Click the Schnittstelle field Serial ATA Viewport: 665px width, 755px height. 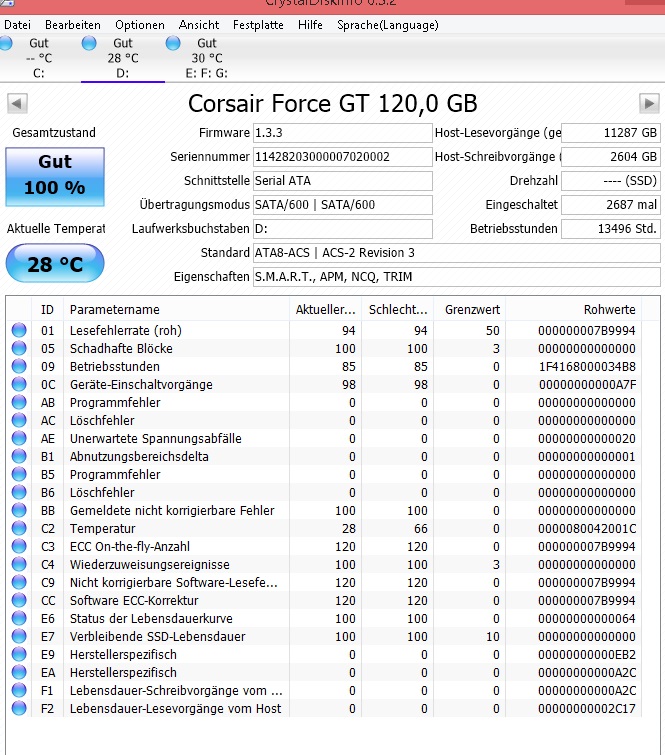pos(342,181)
